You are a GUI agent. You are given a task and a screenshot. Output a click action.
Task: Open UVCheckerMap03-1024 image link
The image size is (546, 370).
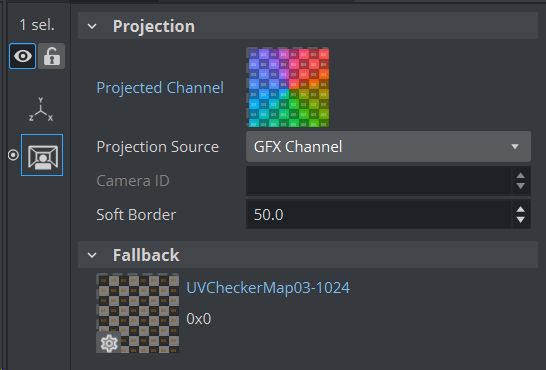click(268, 288)
